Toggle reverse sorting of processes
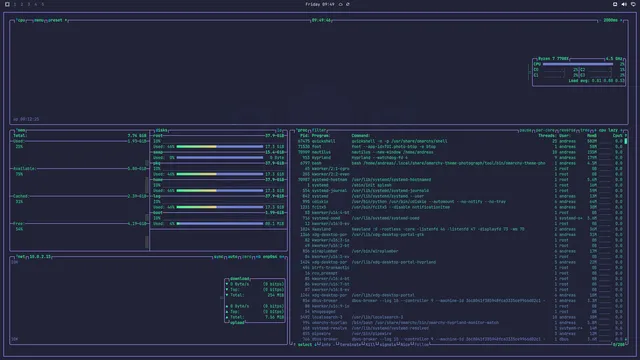This screenshot has width=640, height=360. click(x=567, y=130)
